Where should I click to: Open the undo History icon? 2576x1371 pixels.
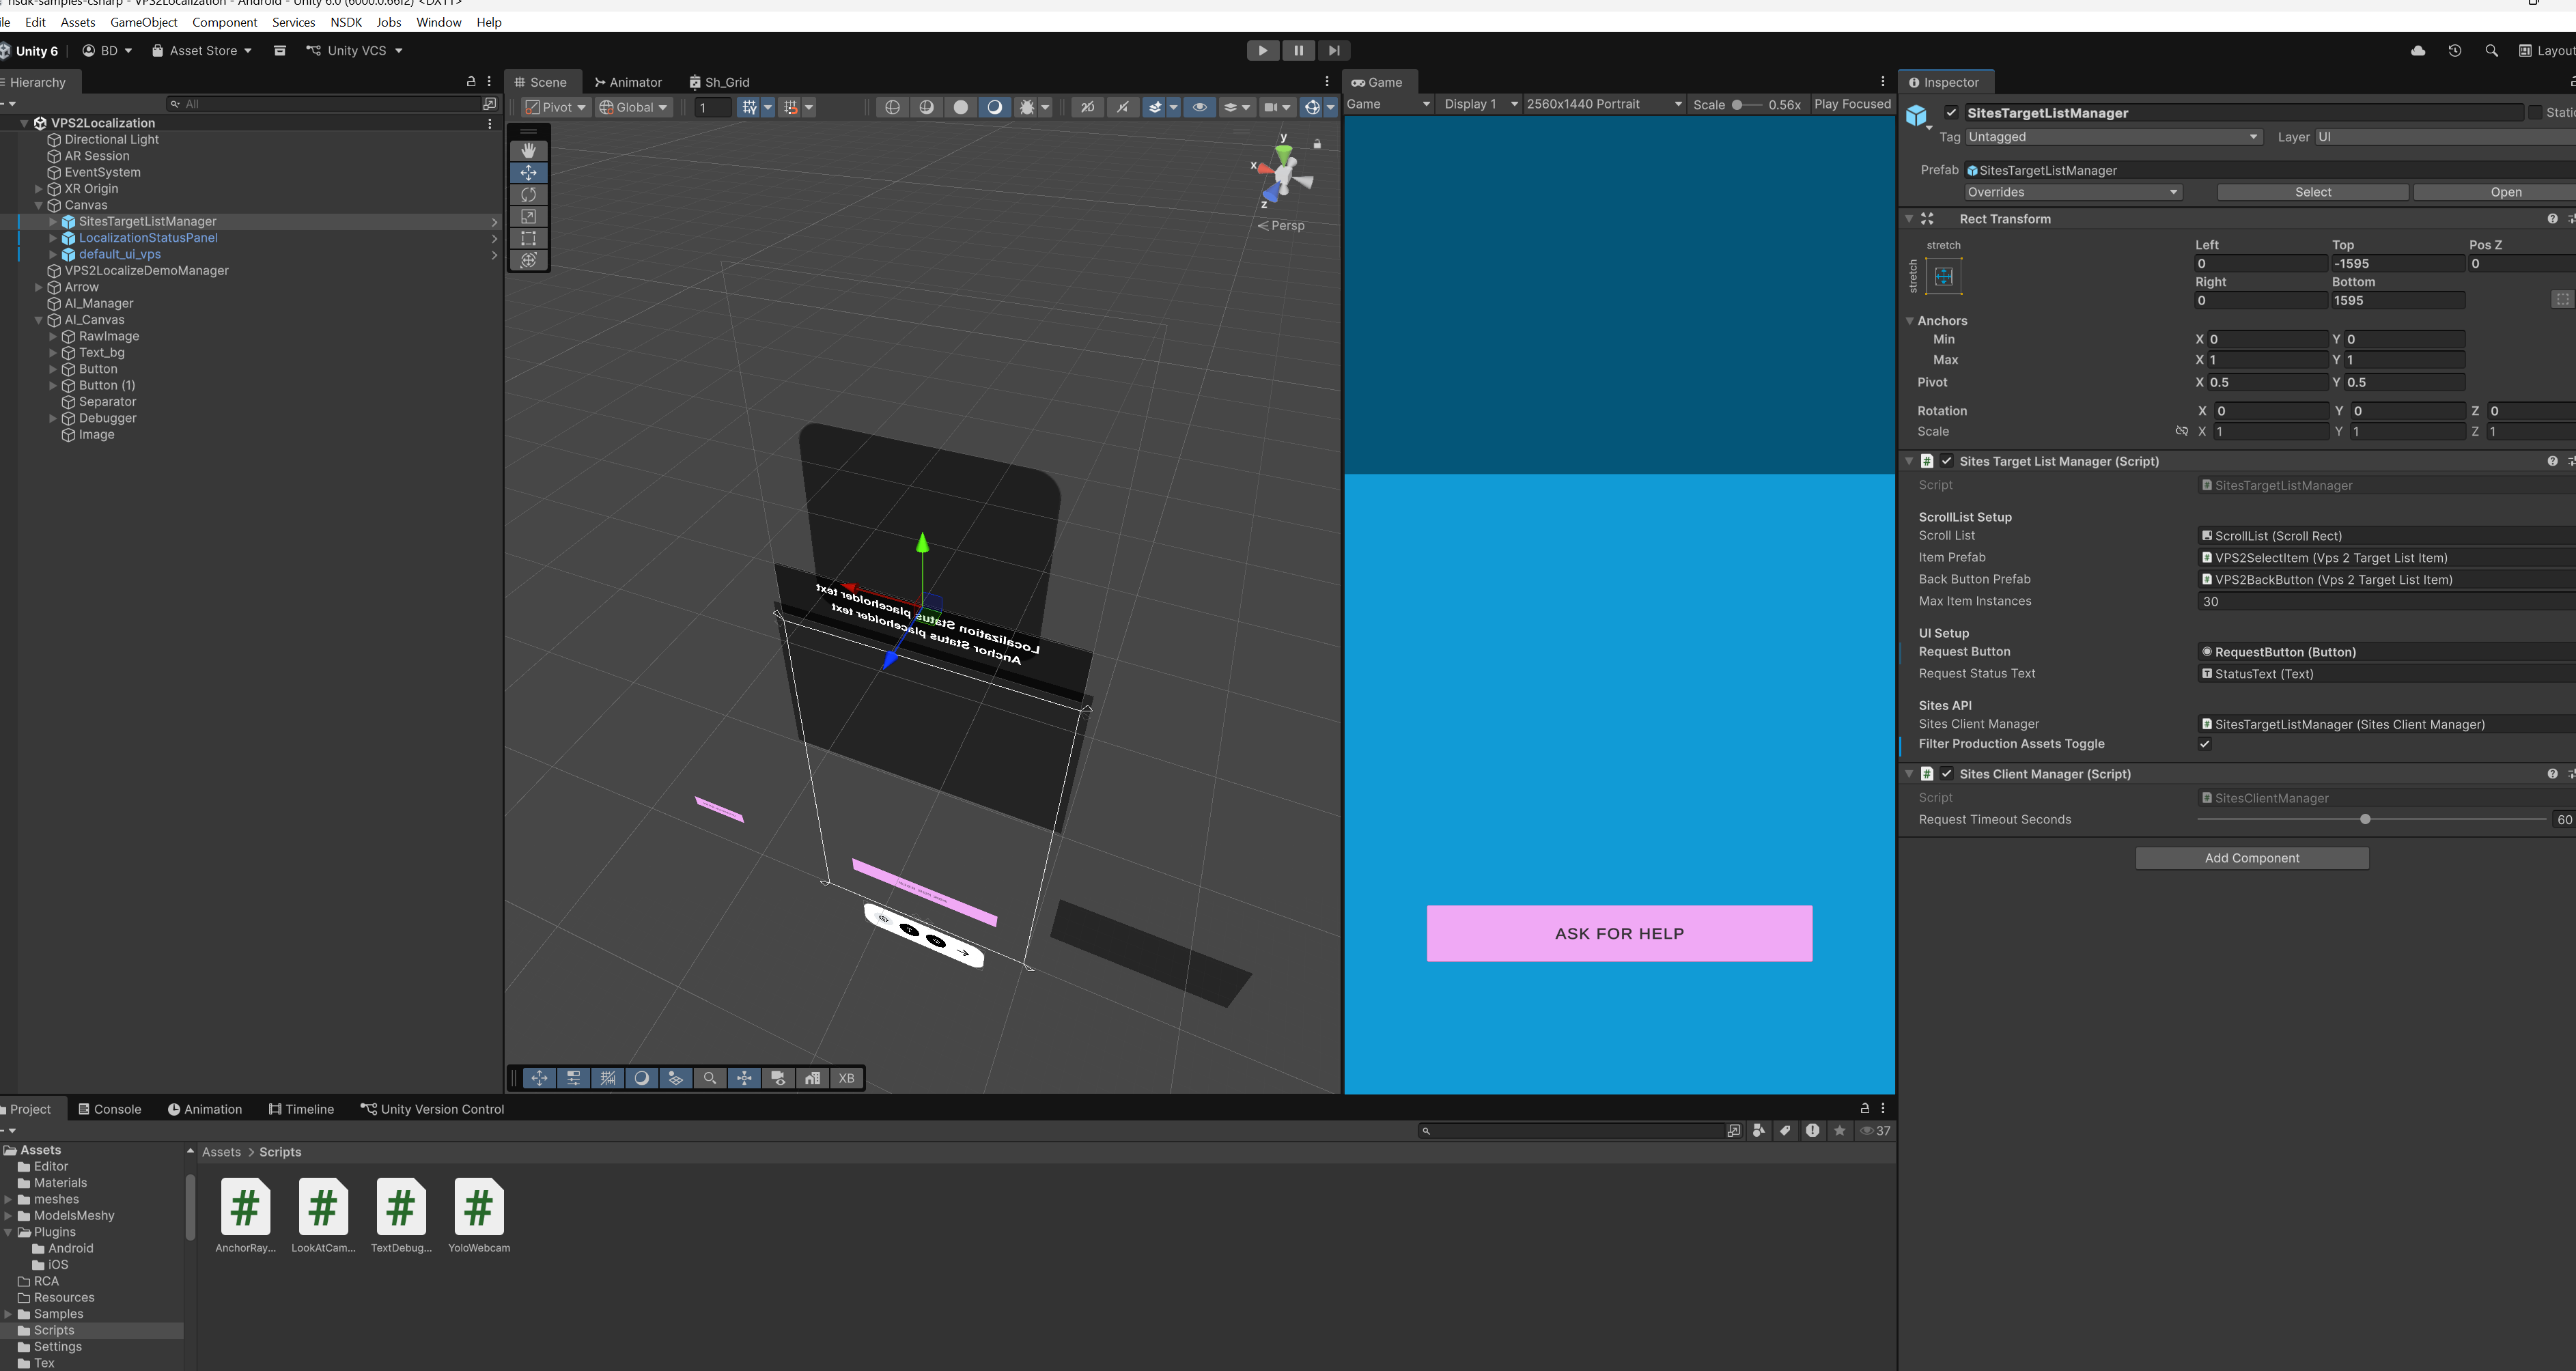2454,51
